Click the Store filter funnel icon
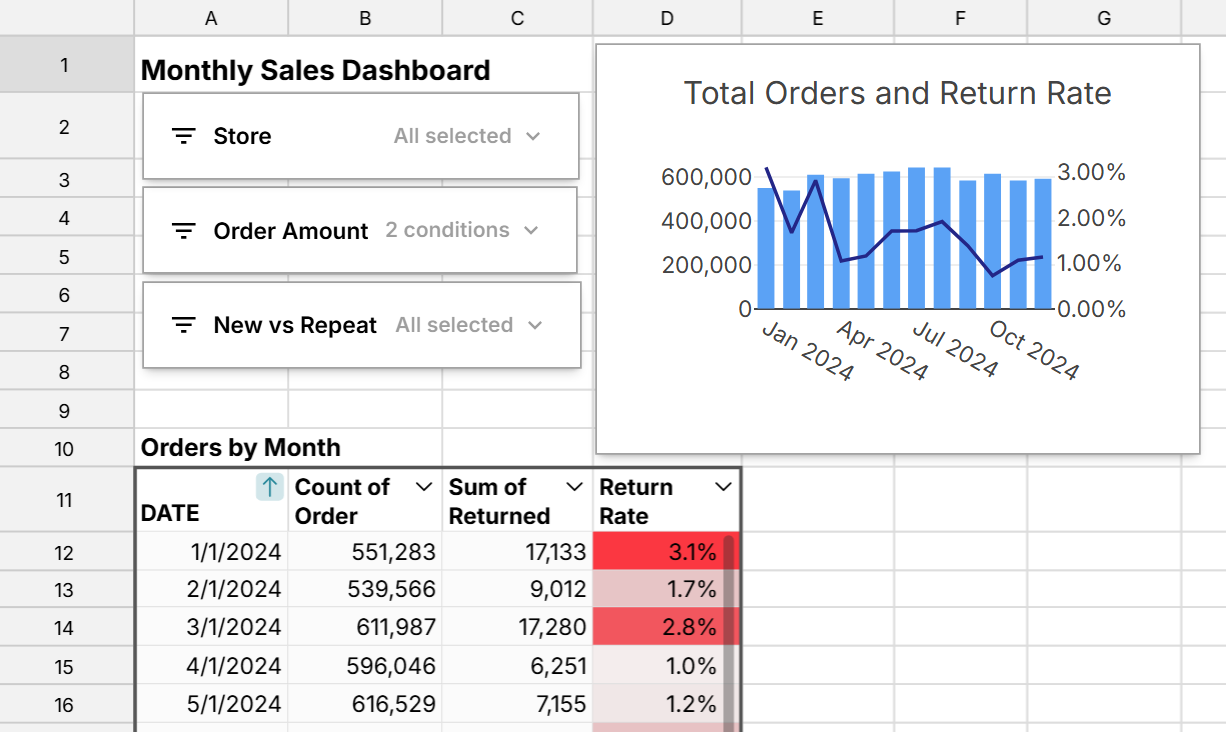The height and width of the screenshot is (732, 1226). coord(184,135)
